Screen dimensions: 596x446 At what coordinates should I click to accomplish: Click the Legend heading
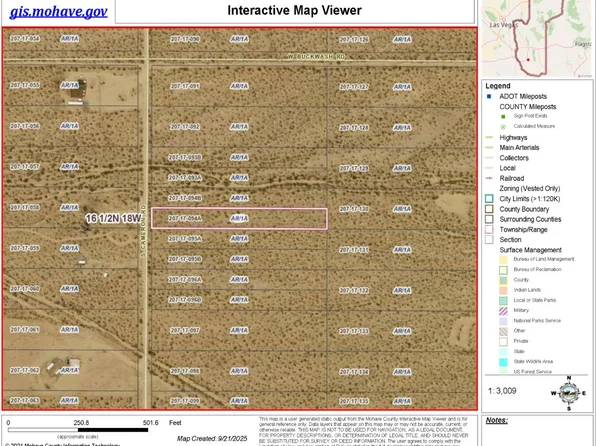(498, 86)
